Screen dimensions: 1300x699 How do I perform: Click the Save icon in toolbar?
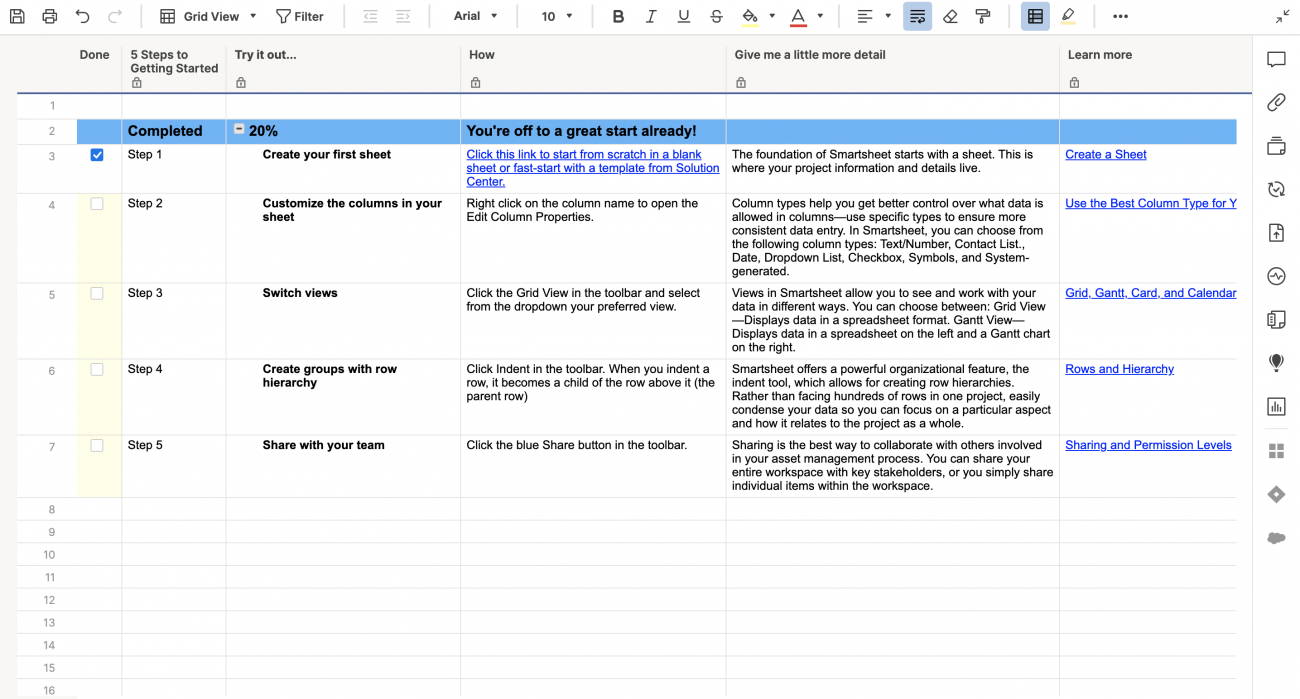pyautogui.click(x=17, y=16)
